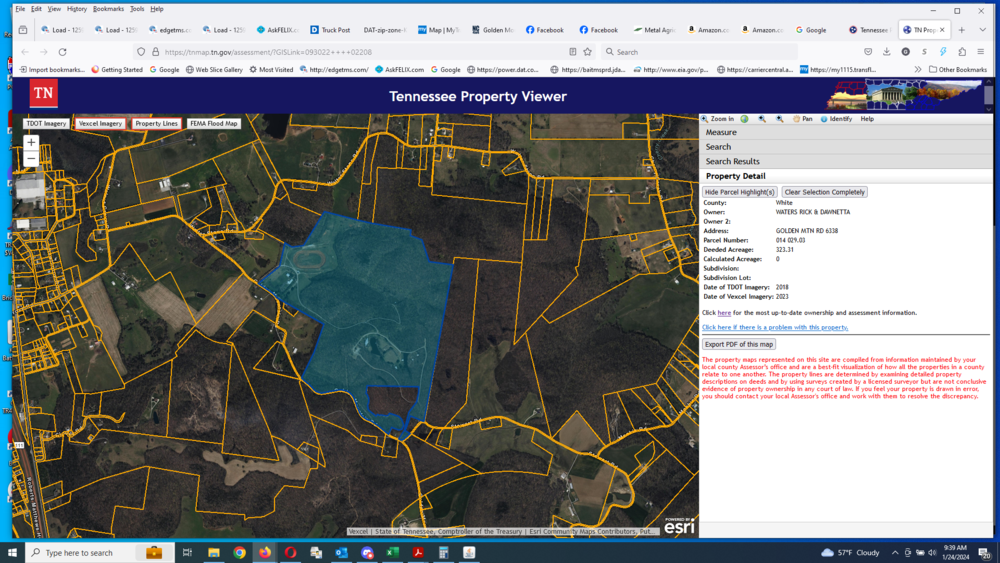Expand the Search Results section
The width and height of the screenshot is (1000, 563).
point(732,161)
